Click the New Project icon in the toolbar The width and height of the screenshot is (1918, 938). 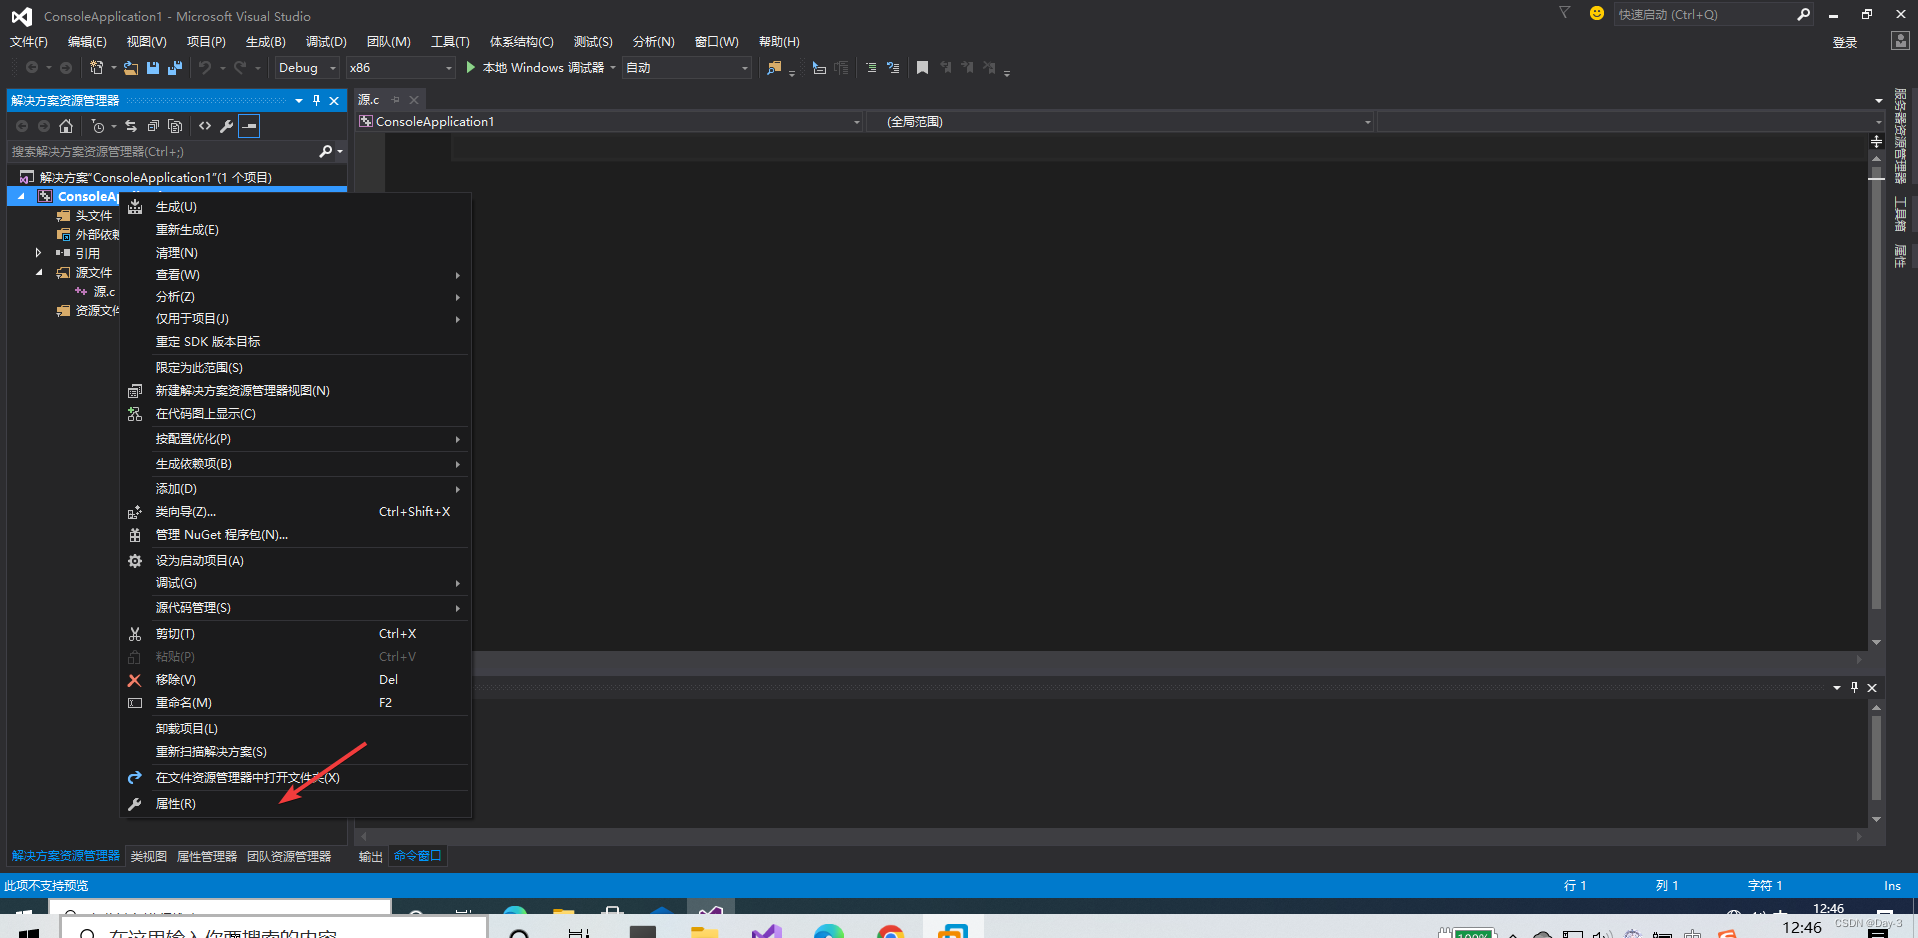pos(97,68)
